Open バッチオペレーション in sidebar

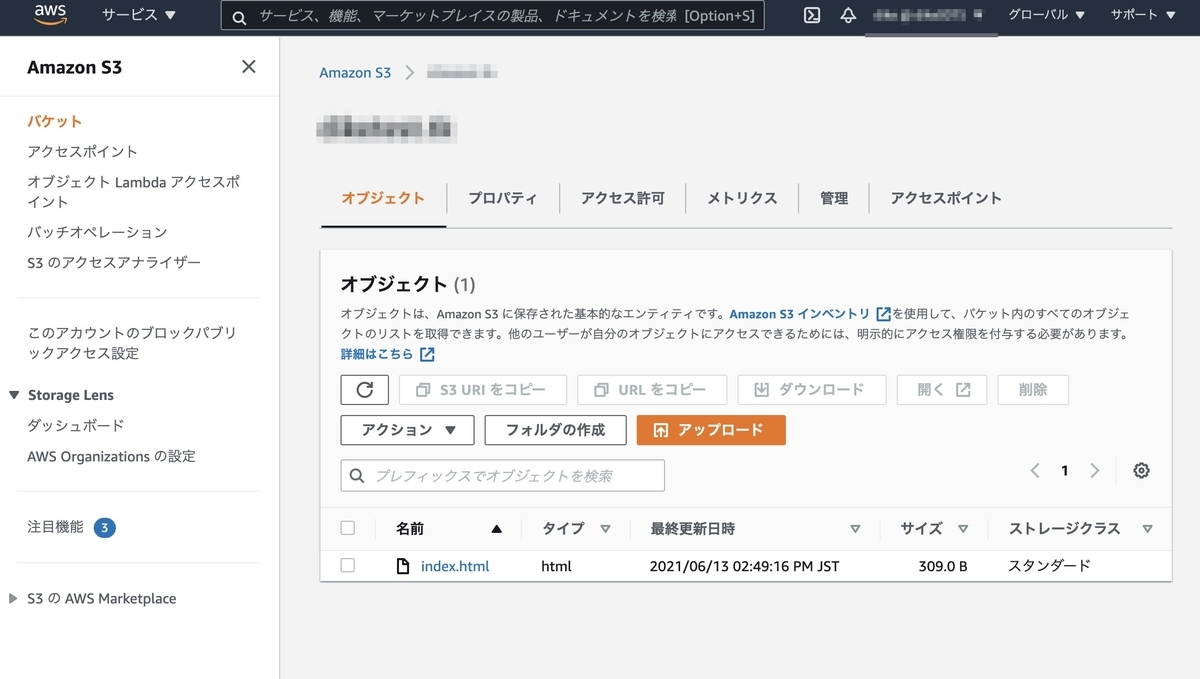97,232
